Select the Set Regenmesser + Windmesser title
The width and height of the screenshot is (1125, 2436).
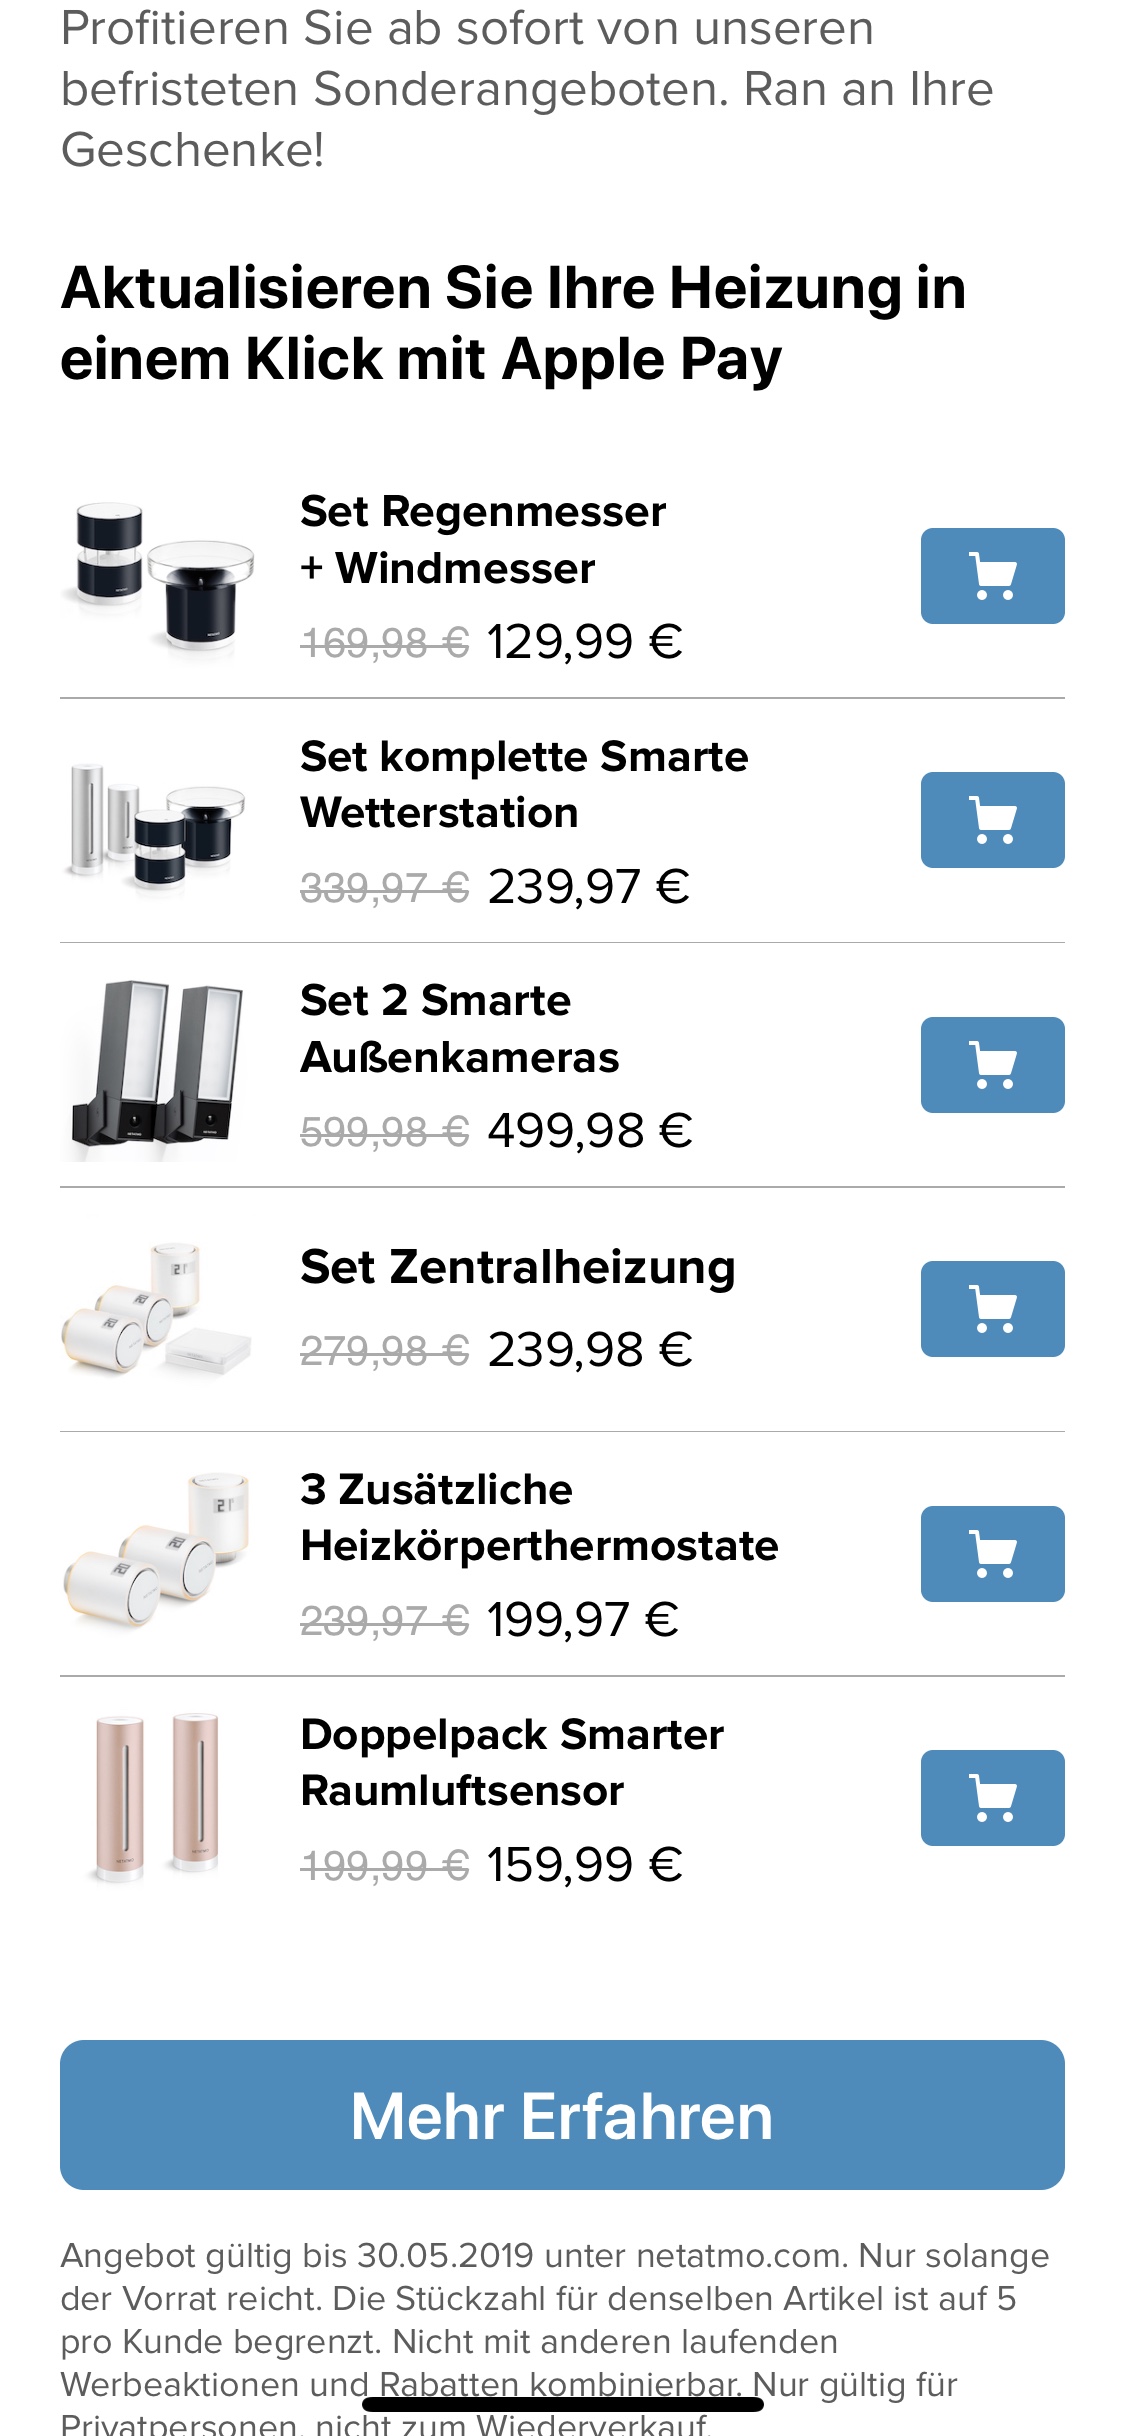click(482, 540)
